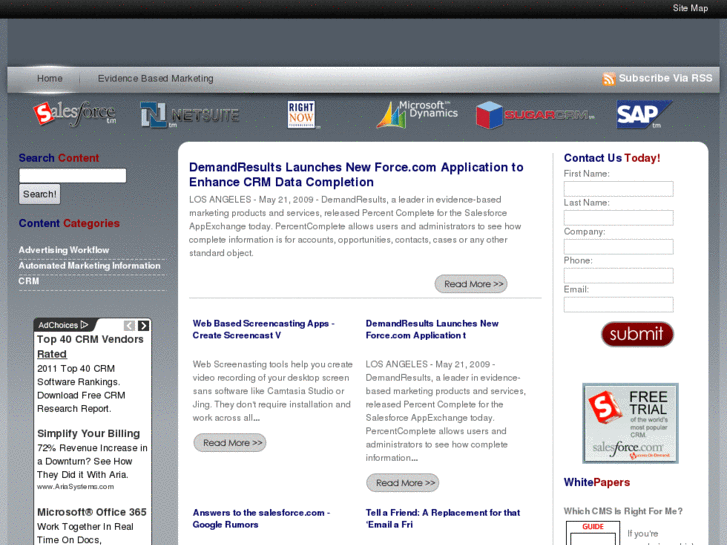
Task: Click the Company input field
Action: click(619, 247)
